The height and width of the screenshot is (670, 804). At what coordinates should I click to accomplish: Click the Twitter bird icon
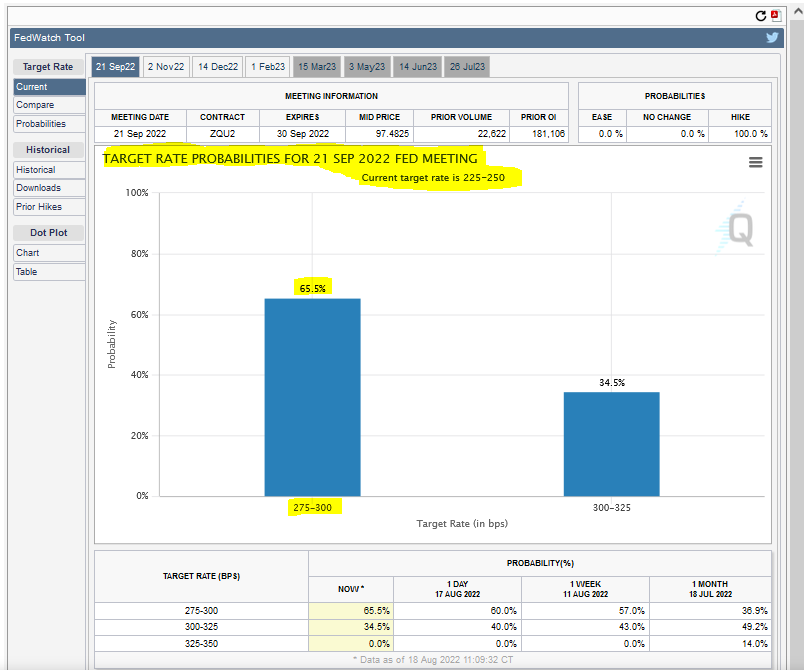click(772, 37)
